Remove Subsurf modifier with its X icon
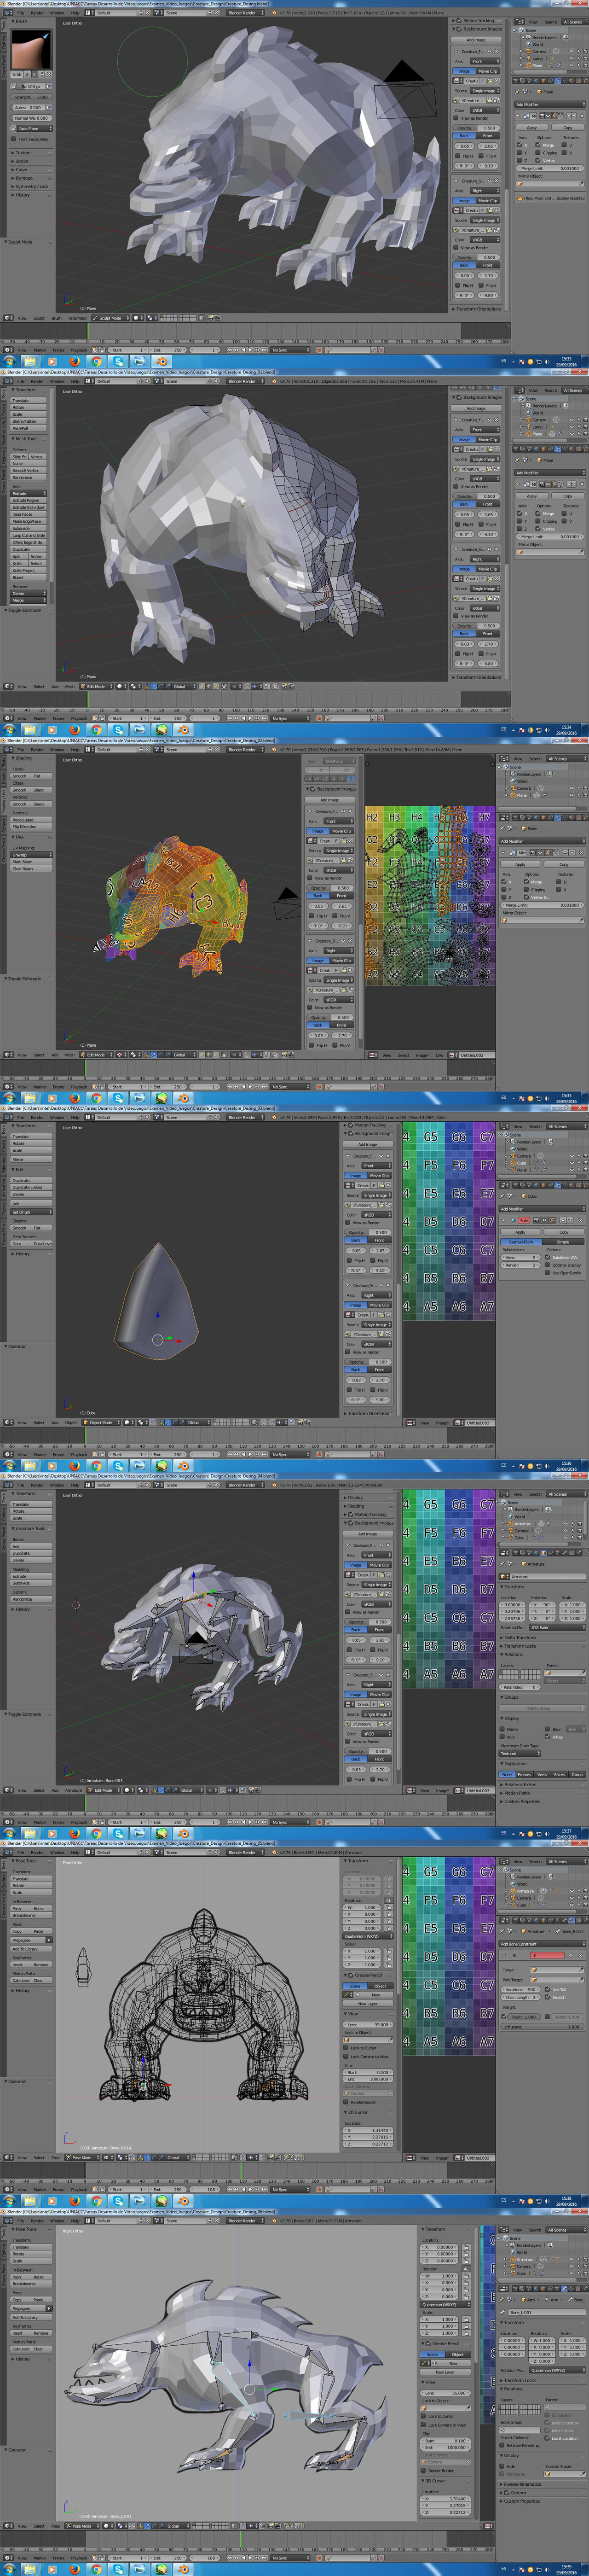589x2576 pixels. point(581,1220)
